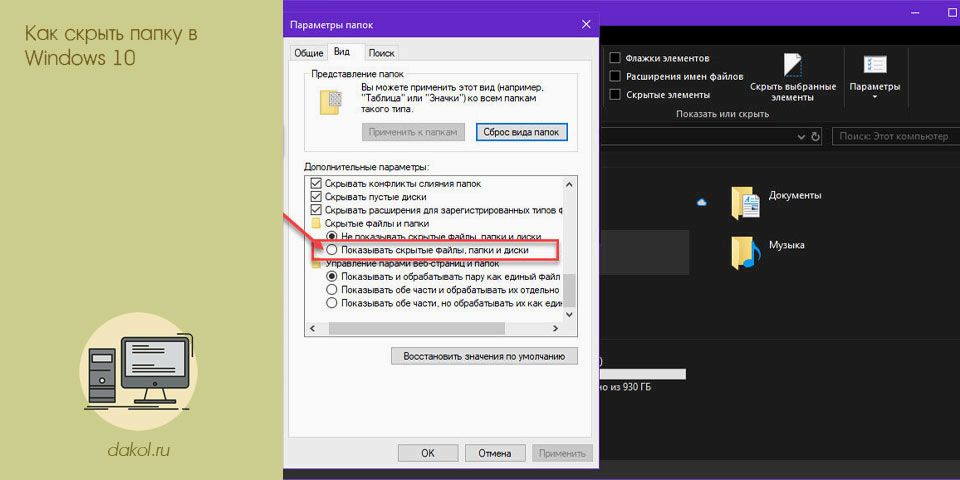960x480 pixels.
Task: Click the vertical scrollbar thumb in settings list
Action: [569, 290]
